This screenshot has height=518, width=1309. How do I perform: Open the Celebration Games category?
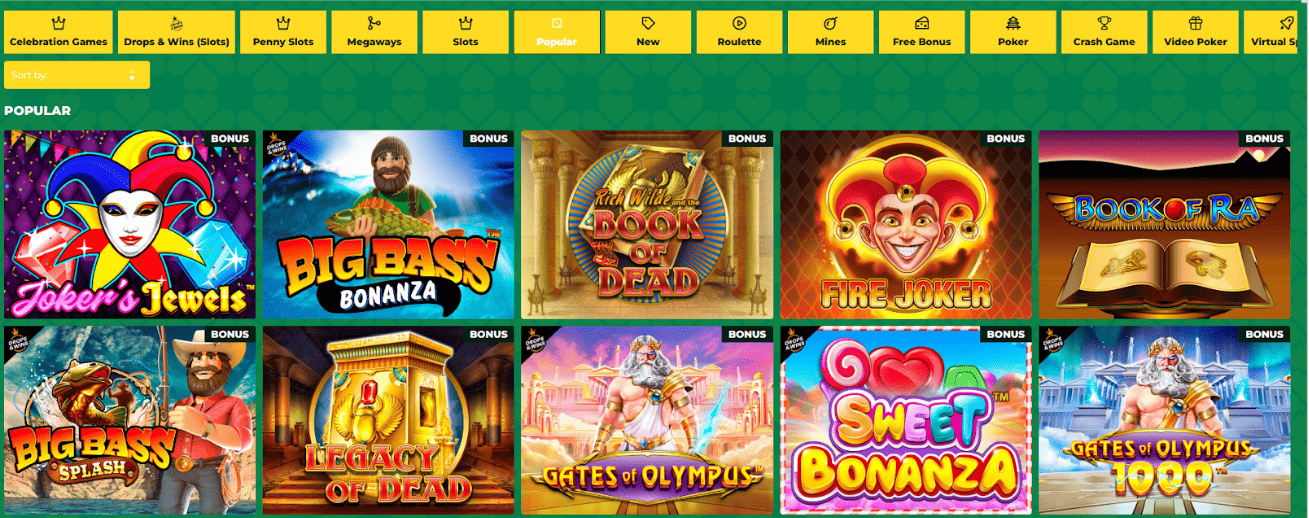coord(58,32)
